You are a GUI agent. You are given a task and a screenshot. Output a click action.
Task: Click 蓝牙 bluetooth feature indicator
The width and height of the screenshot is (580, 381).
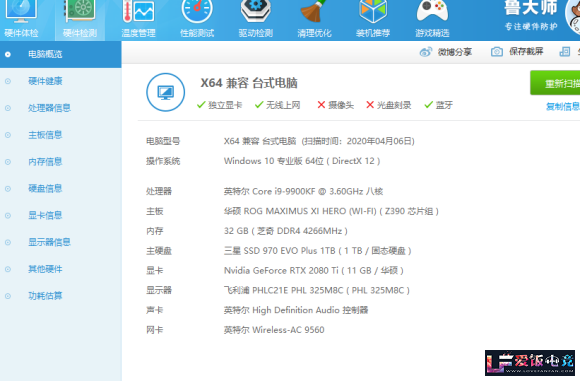pyautogui.click(x=439, y=105)
